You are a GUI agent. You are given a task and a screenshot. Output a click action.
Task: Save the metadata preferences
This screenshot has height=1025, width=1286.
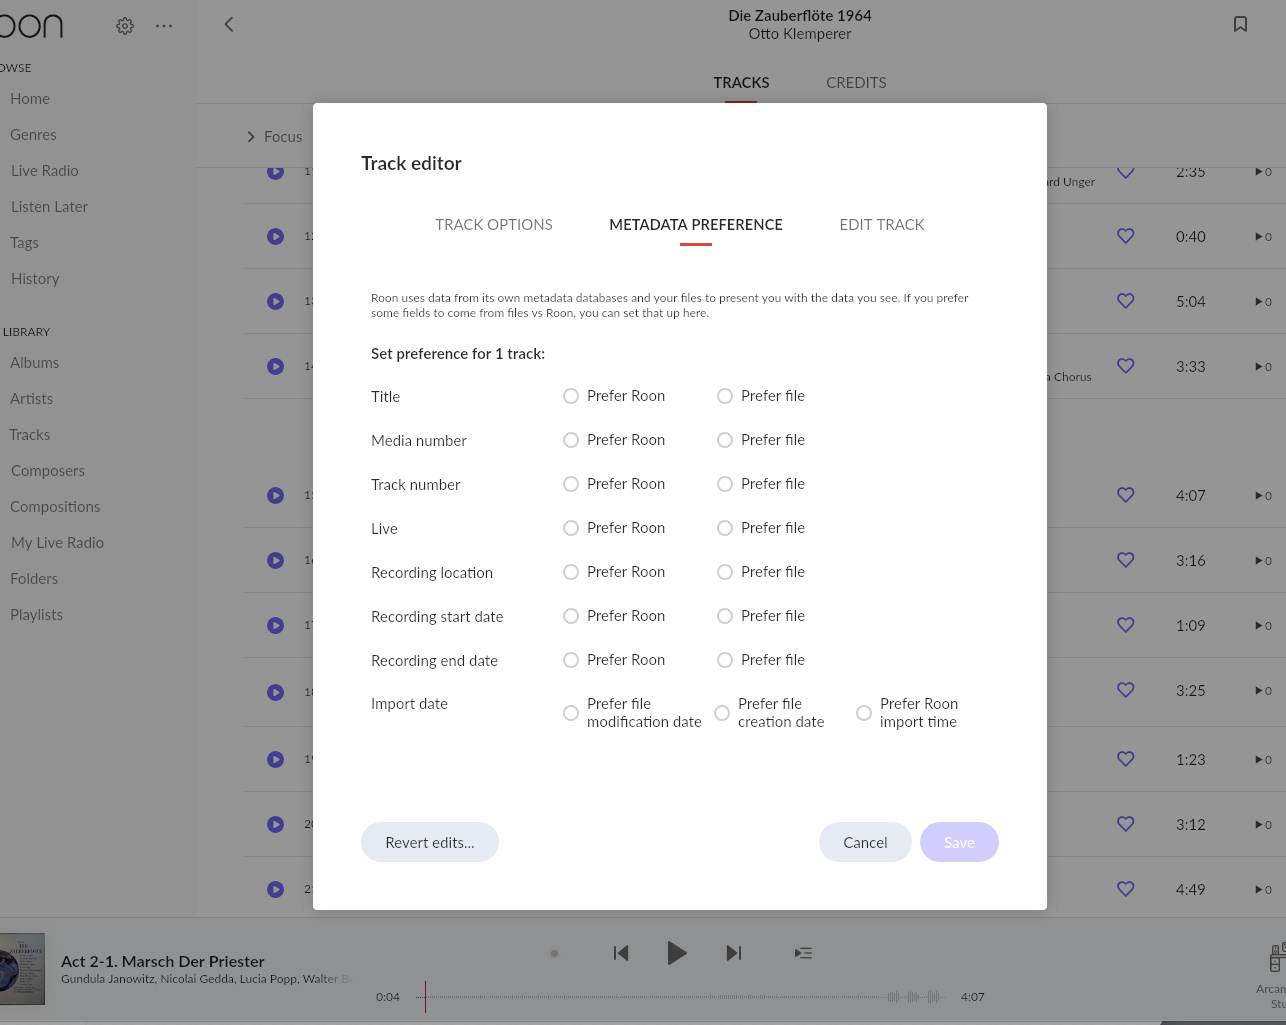pos(959,842)
